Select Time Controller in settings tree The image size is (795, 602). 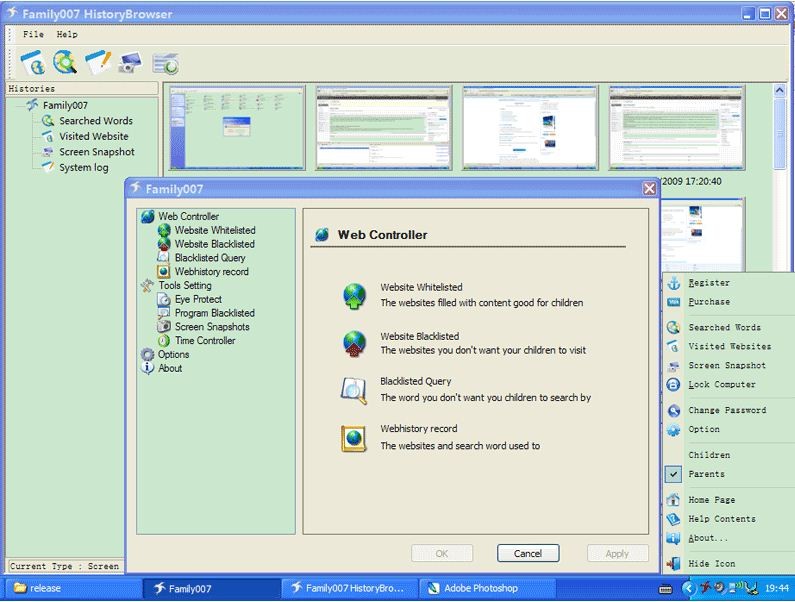click(205, 340)
